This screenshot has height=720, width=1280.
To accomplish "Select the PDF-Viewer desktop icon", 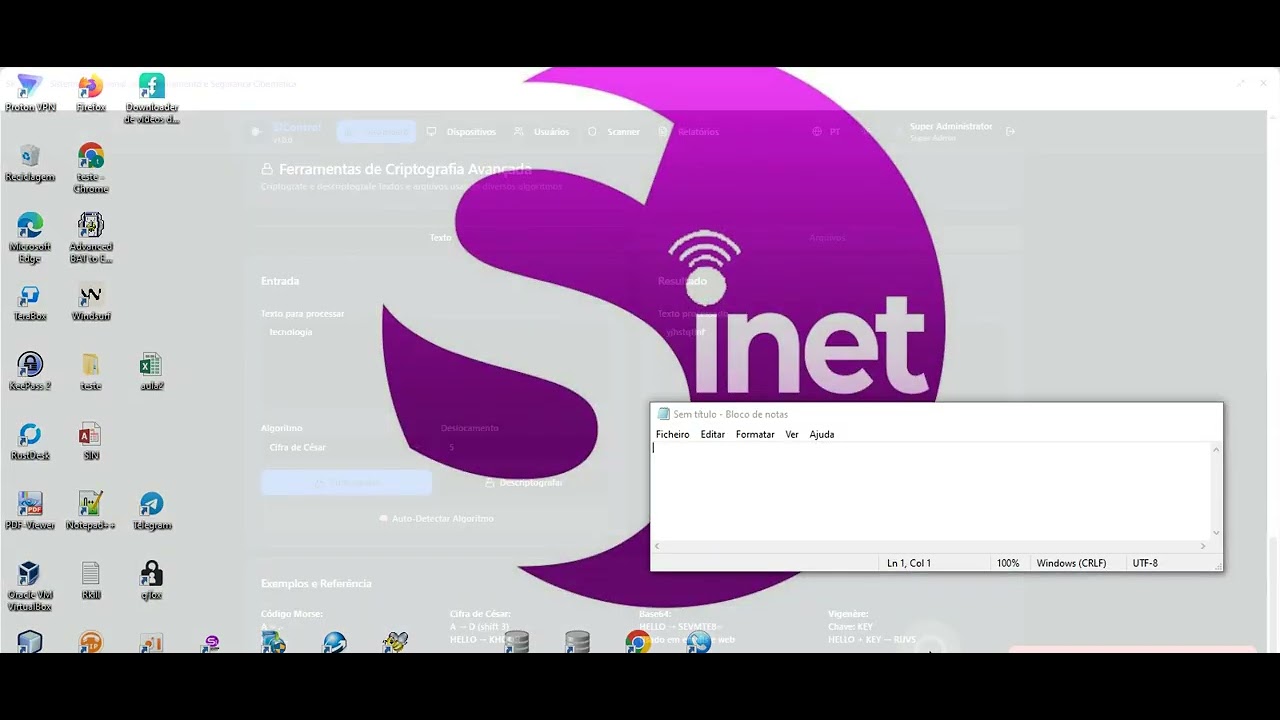I will tap(30, 512).
